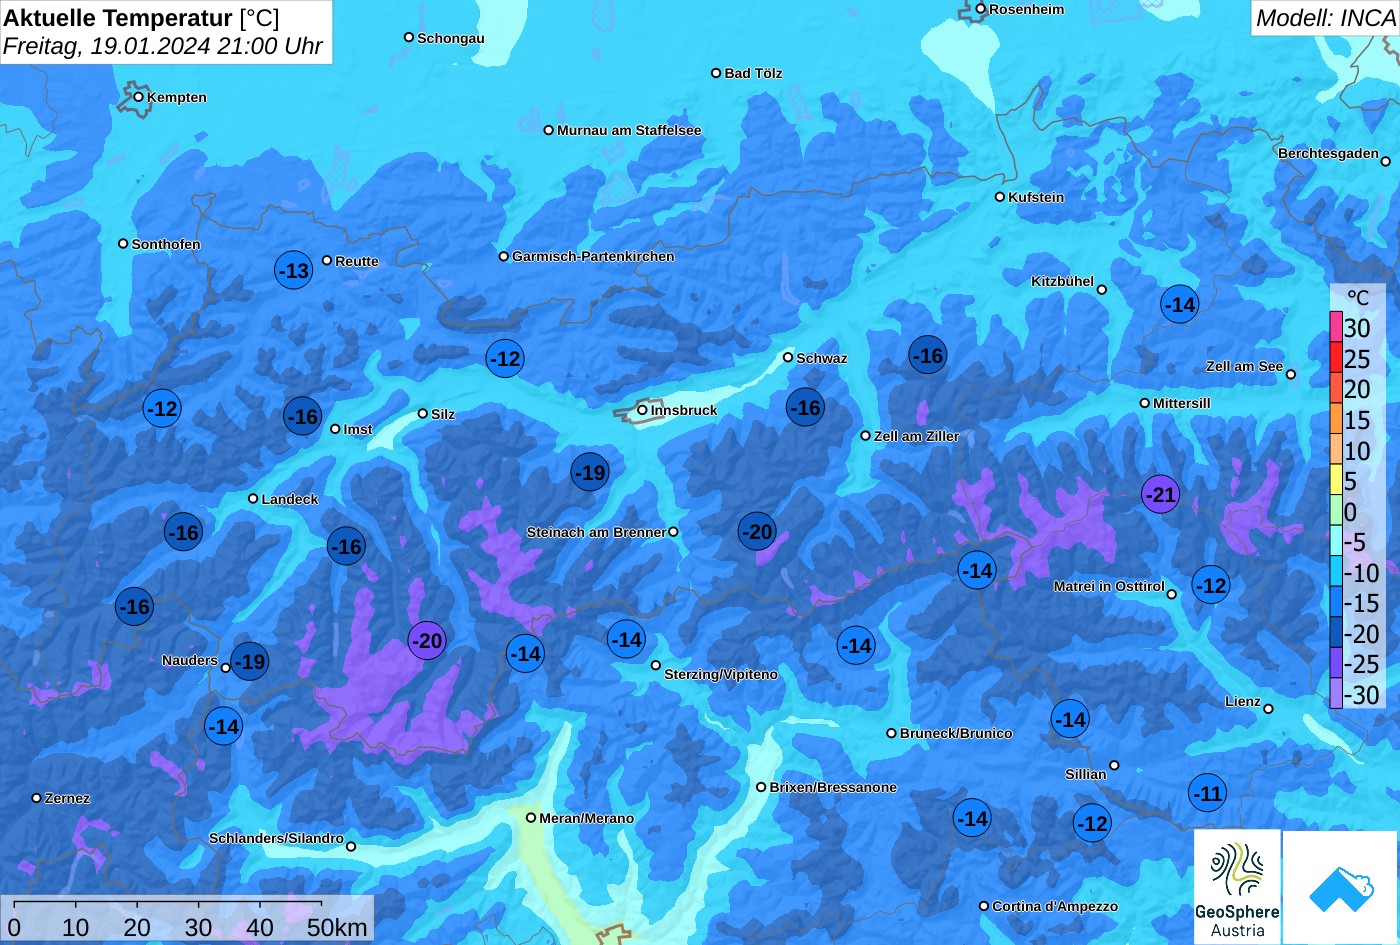This screenshot has width=1400, height=945.
Task: Click the Zell am See marker dot
Action: coord(1290,374)
